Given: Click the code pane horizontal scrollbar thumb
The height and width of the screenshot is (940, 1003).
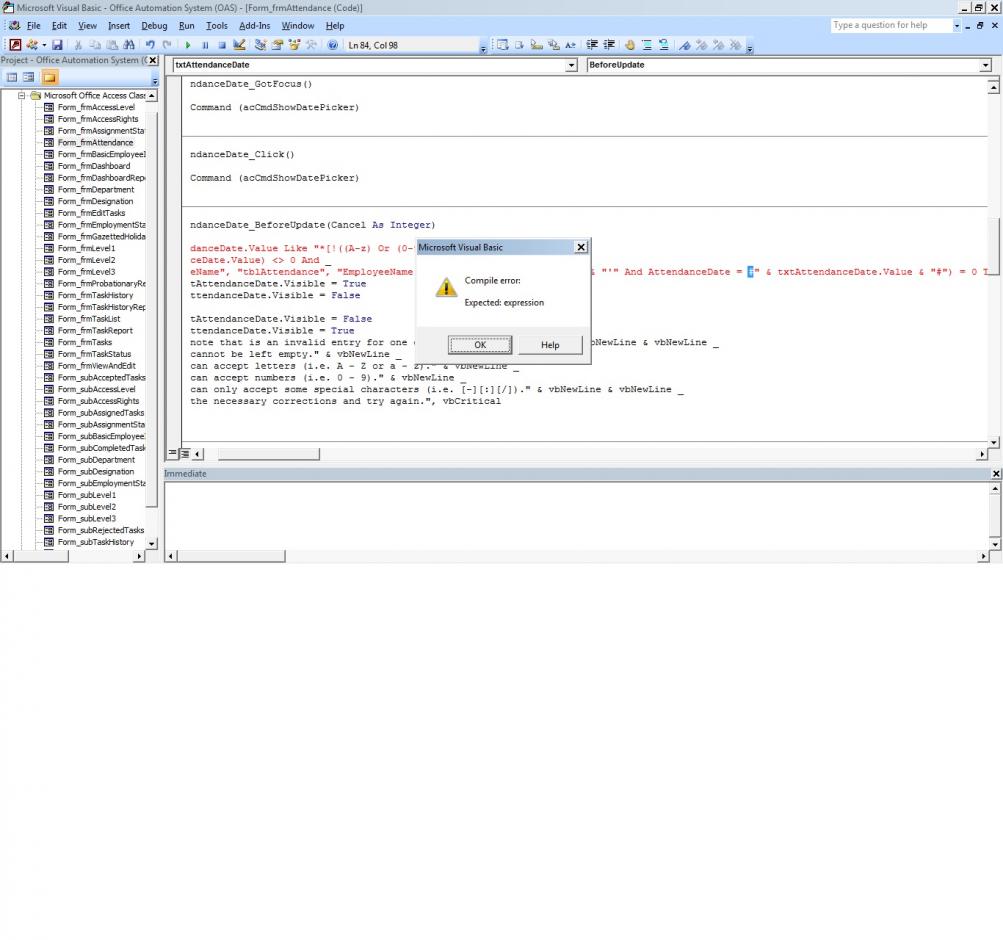Looking at the screenshot, I should click(x=269, y=454).
